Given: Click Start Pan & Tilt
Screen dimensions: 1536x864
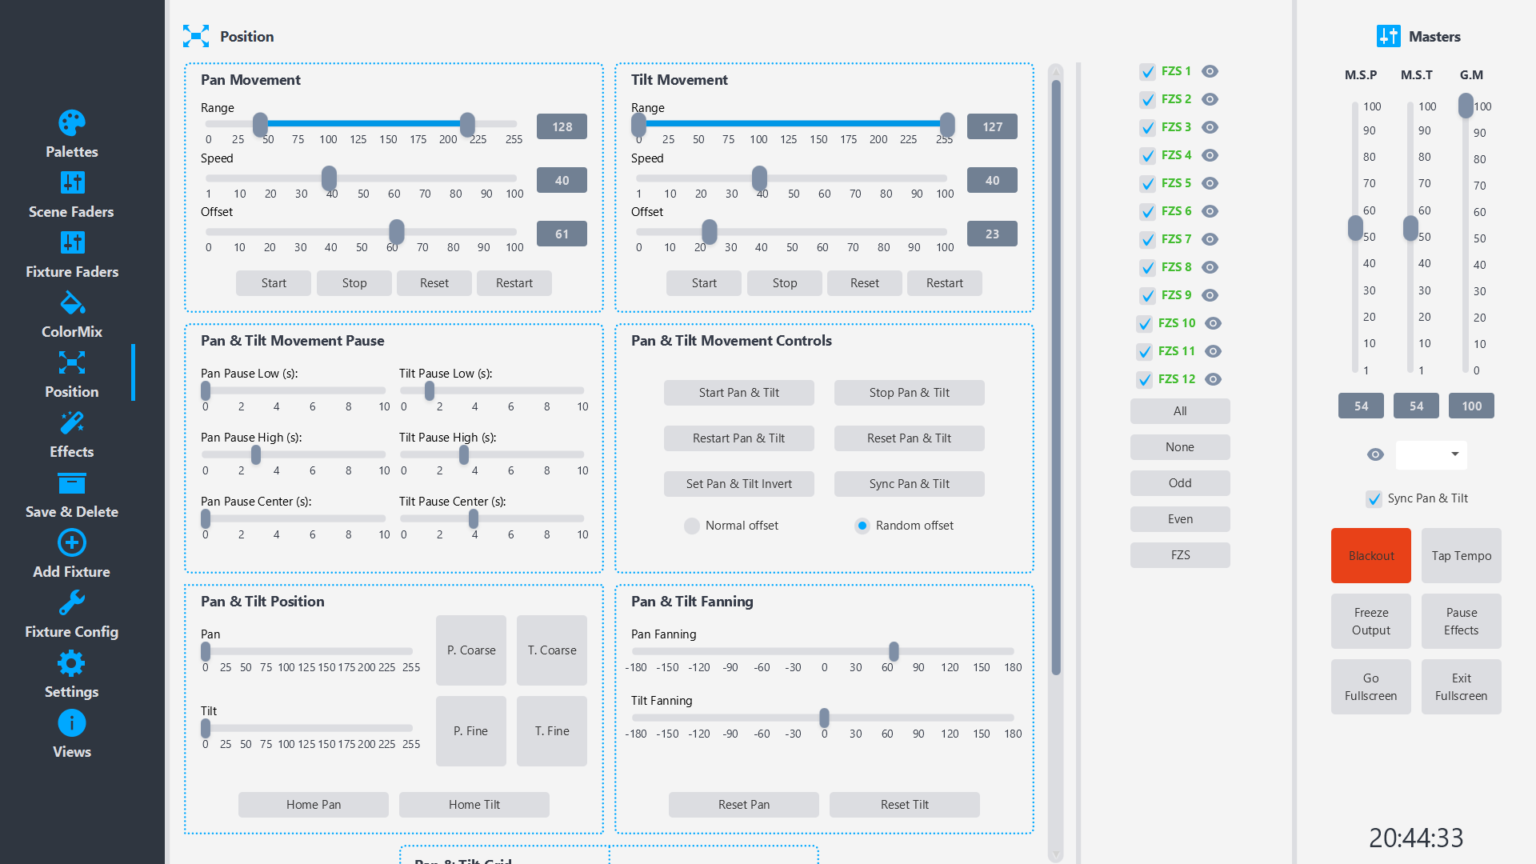Looking at the screenshot, I should pyautogui.click(x=739, y=392).
